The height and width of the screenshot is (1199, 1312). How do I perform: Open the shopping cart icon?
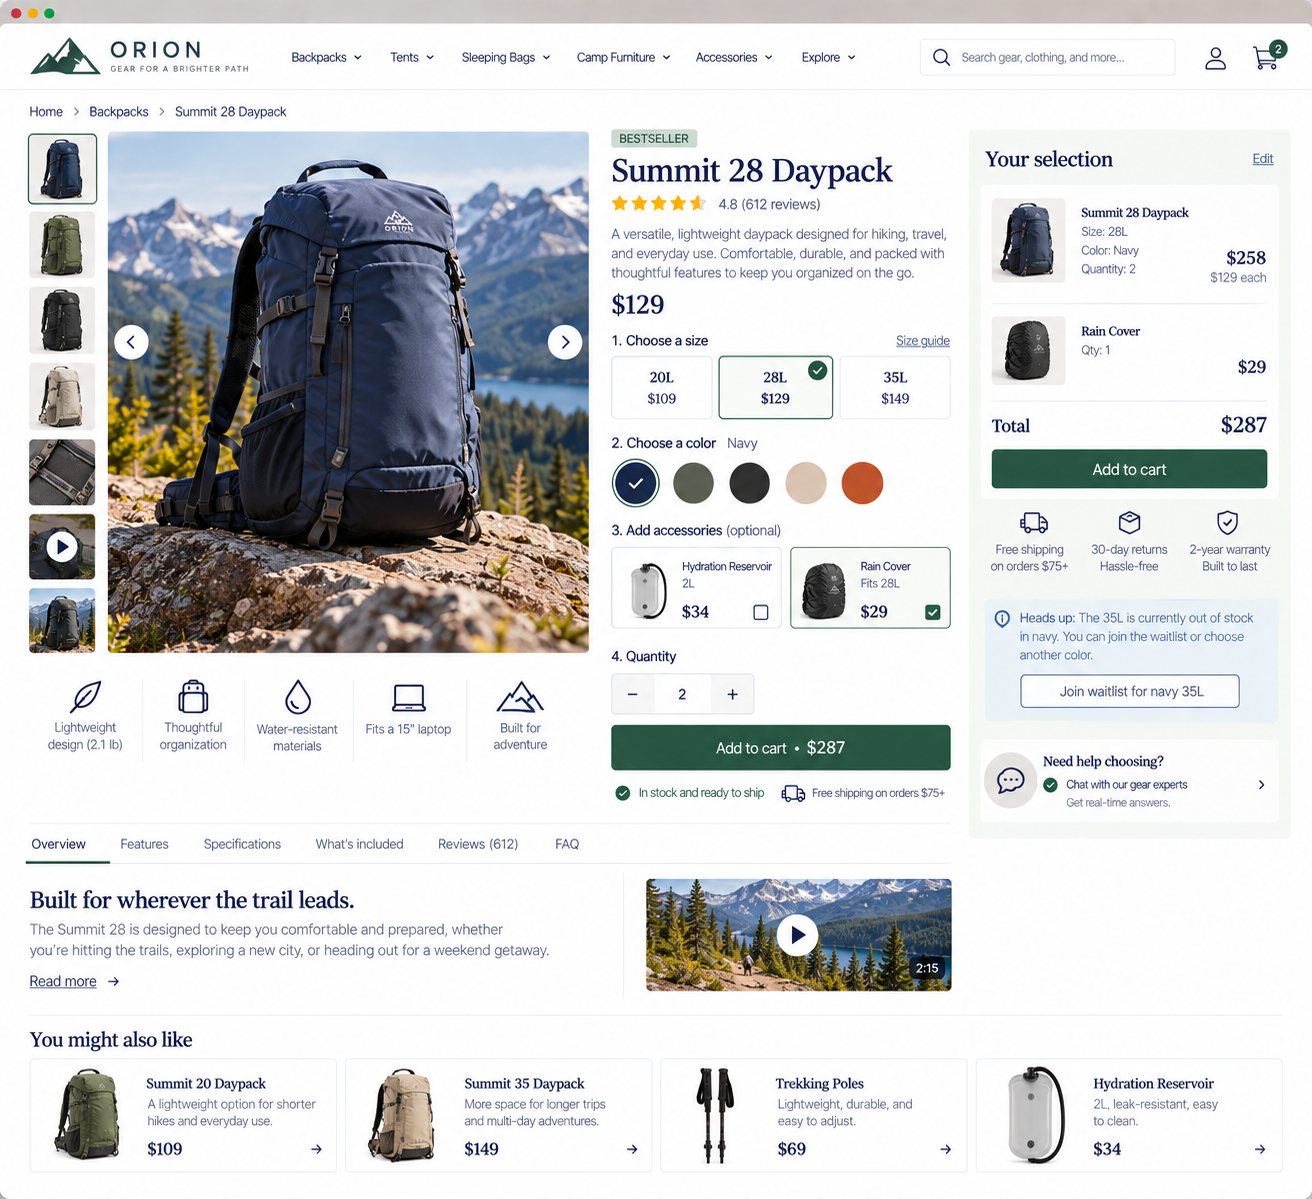(x=1267, y=57)
